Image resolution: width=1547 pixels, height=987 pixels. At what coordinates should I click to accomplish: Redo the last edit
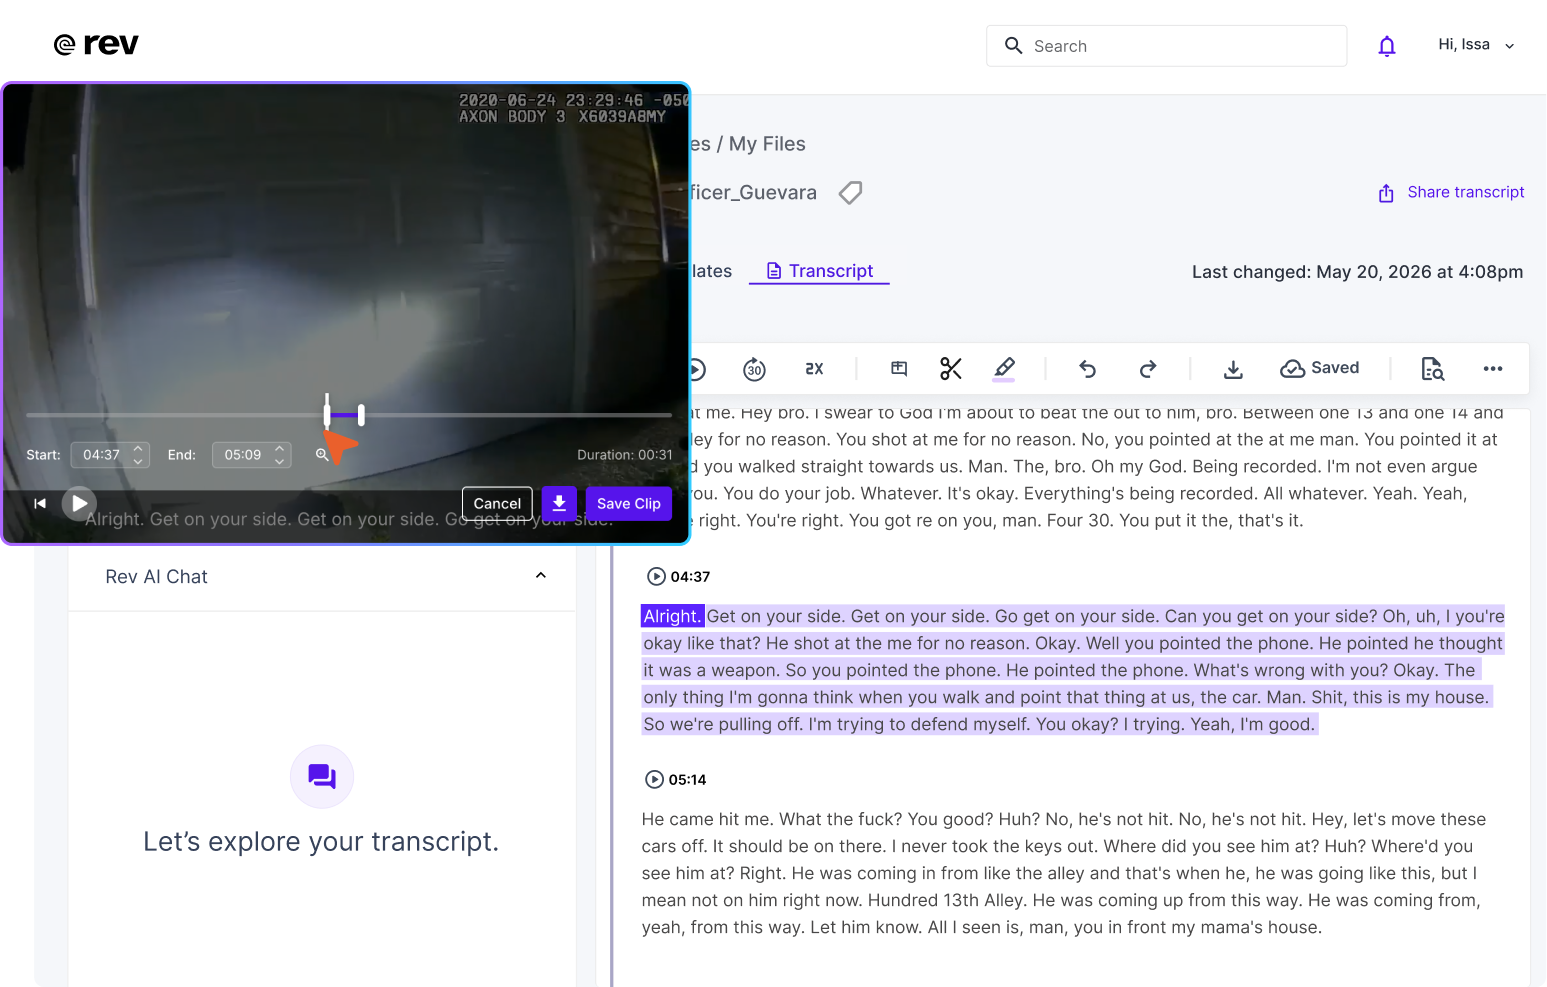[x=1148, y=369]
